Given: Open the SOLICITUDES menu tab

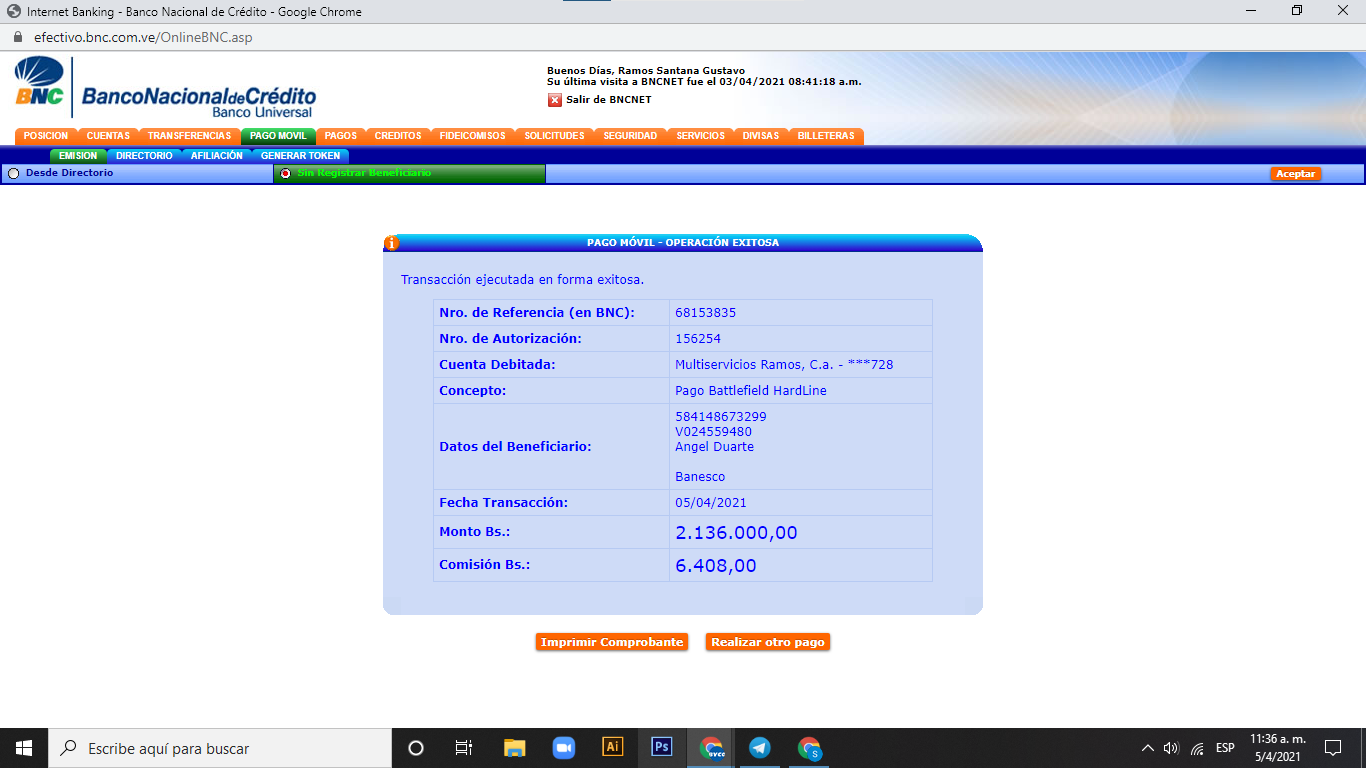Looking at the screenshot, I should [x=554, y=136].
